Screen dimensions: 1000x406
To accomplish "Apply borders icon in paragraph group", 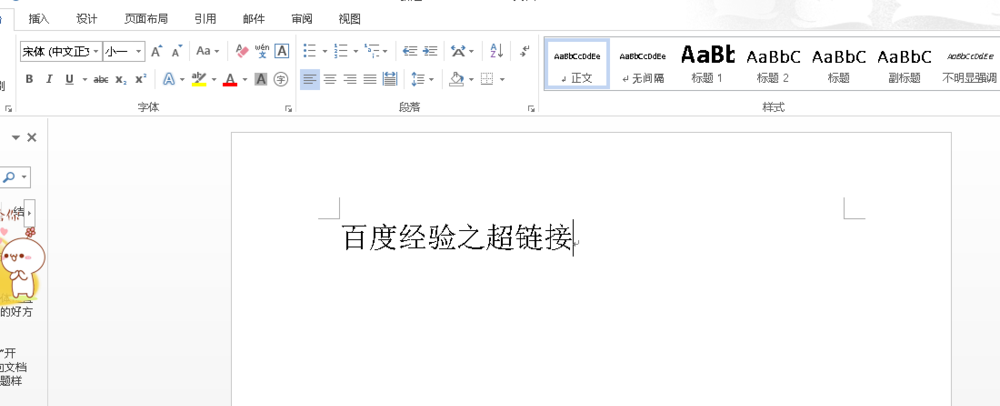I will tap(487, 80).
